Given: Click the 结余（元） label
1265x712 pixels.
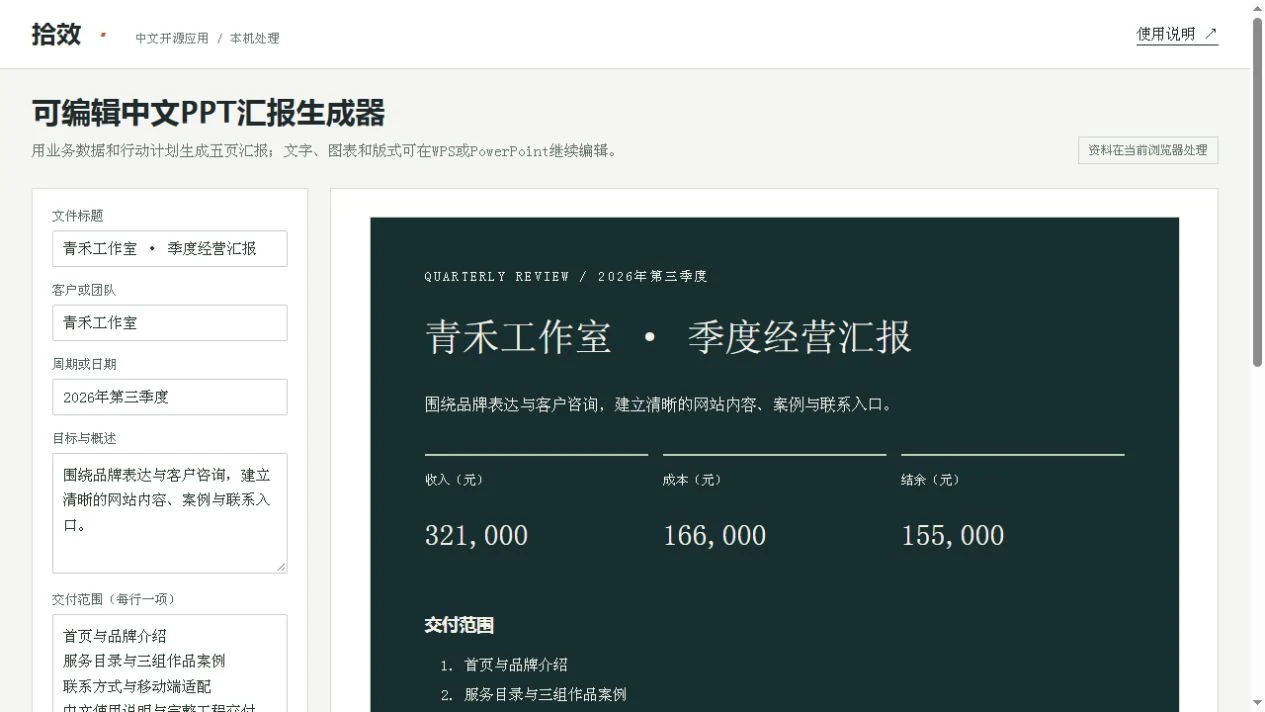Looking at the screenshot, I should pyautogui.click(x=930, y=480).
